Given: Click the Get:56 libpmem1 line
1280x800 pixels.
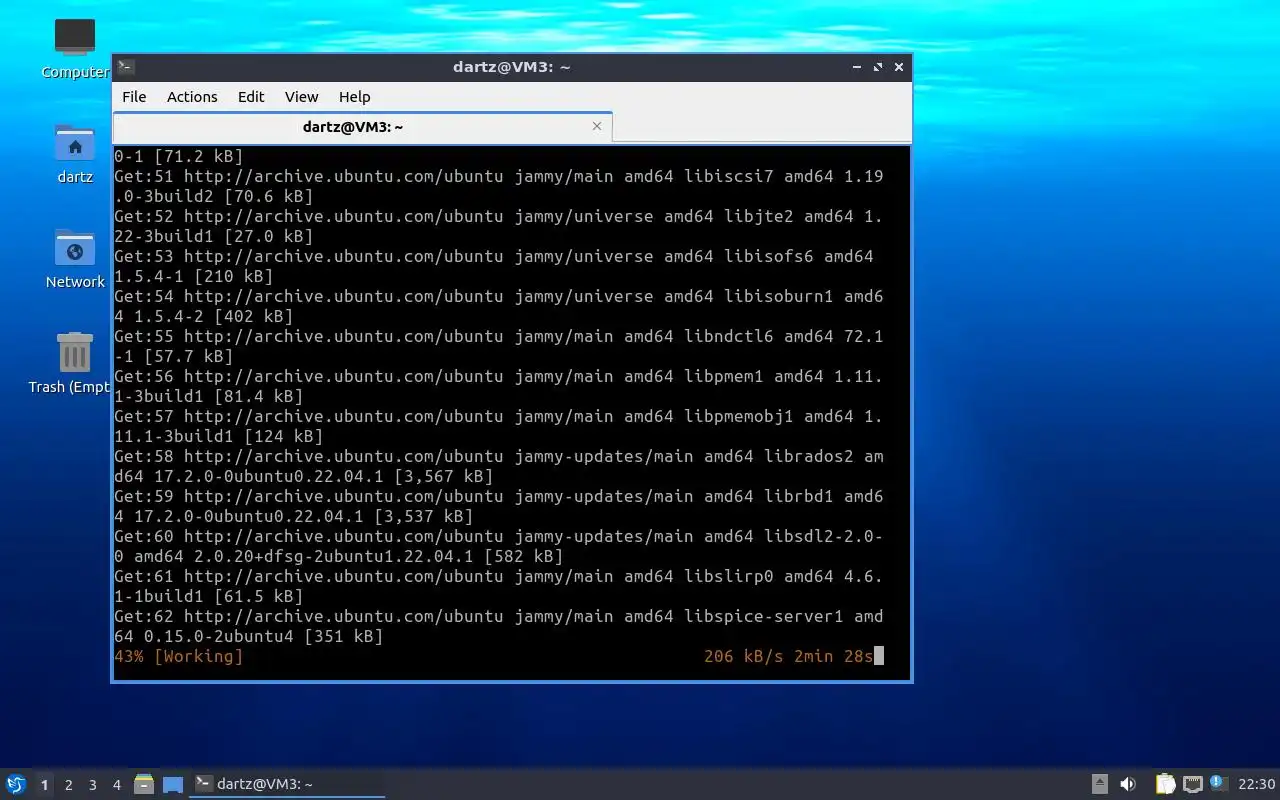Looking at the screenshot, I should coord(499,386).
